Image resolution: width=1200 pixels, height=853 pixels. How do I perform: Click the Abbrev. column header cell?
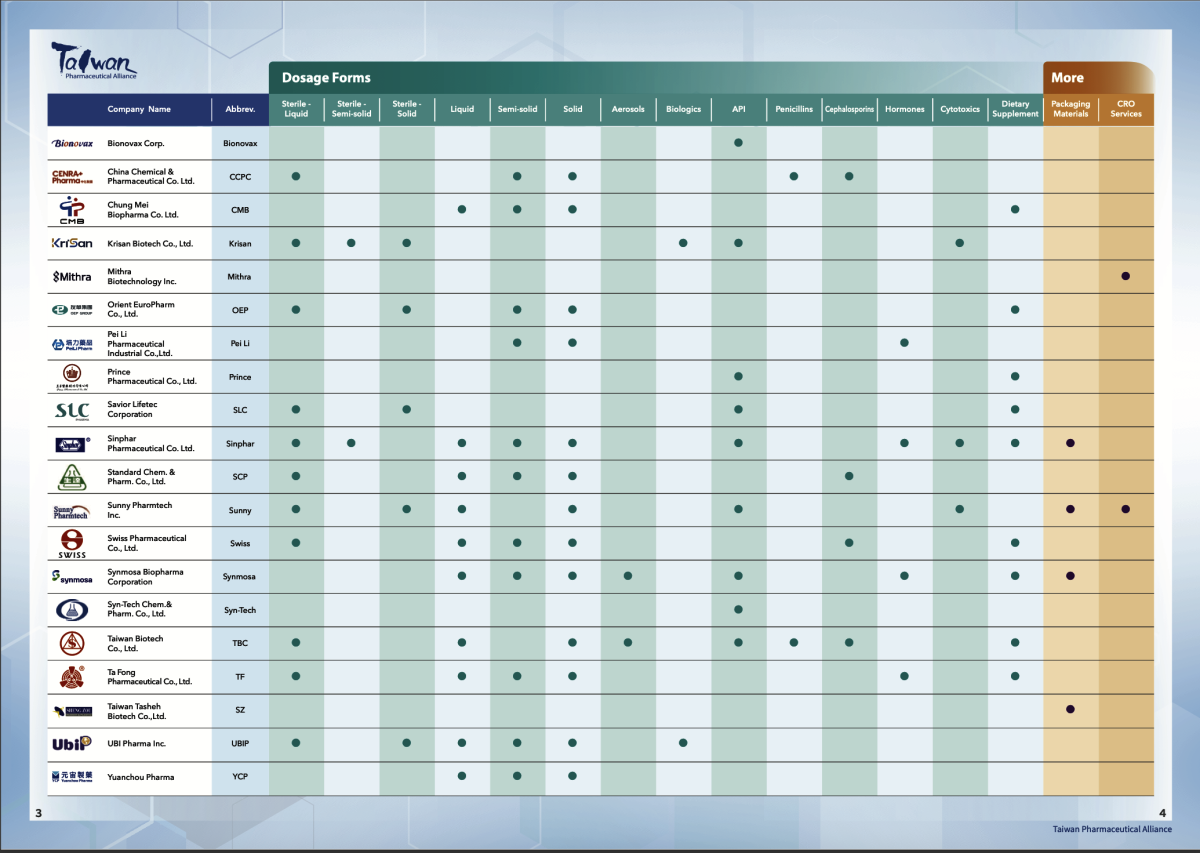click(x=240, y=109)
